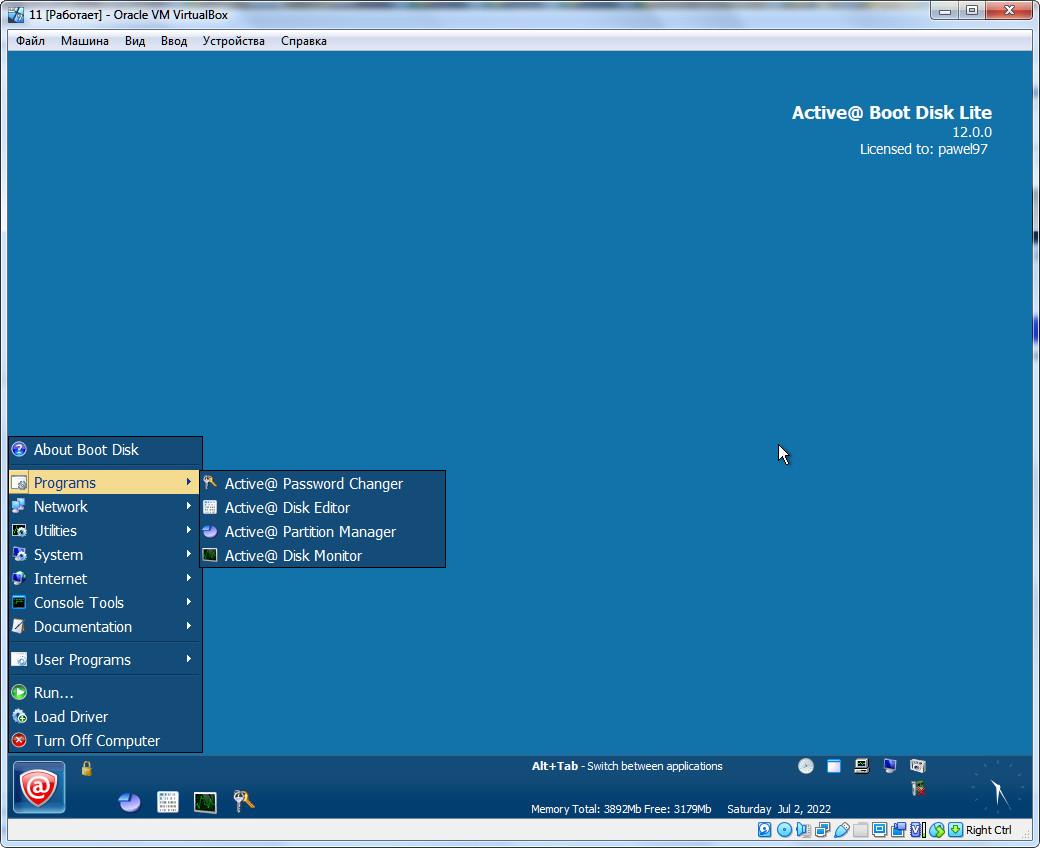This screenshot has height=848, width=1040.
Task: Open the VirtualBox Устройства menu
Action: (x=233, y=41)
